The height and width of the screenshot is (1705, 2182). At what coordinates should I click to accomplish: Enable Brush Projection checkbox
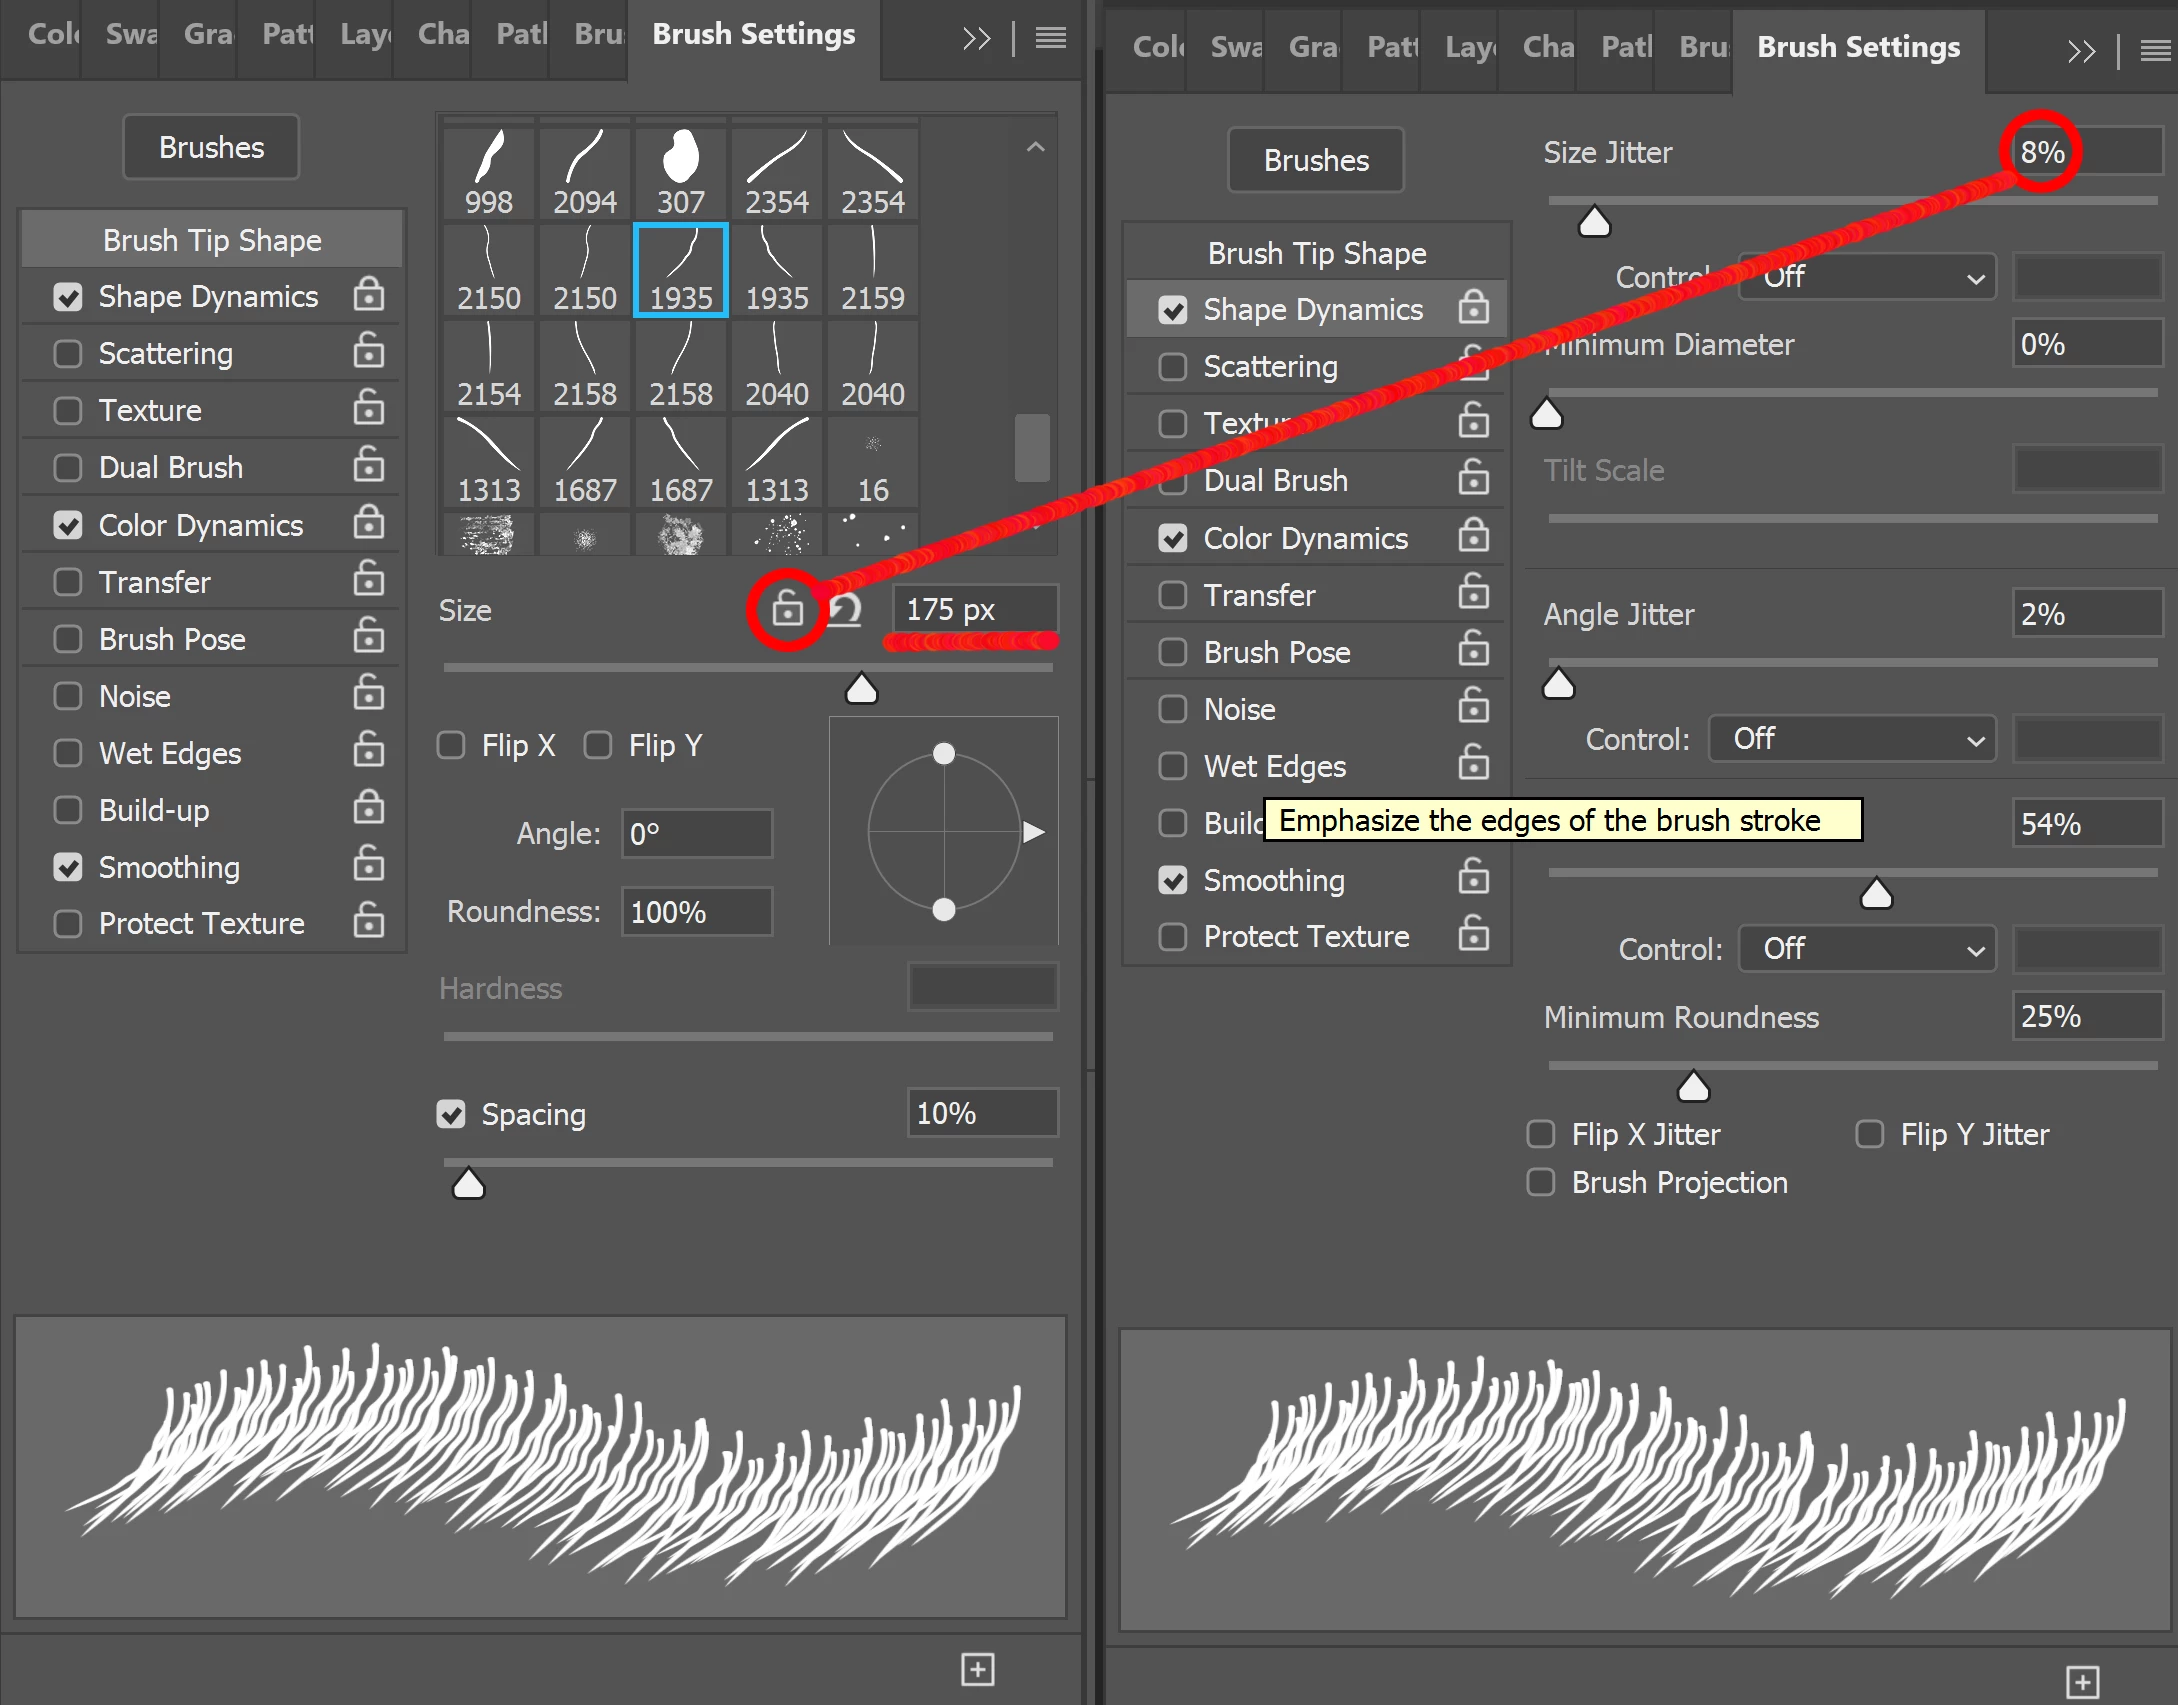click(1541, 1182)
